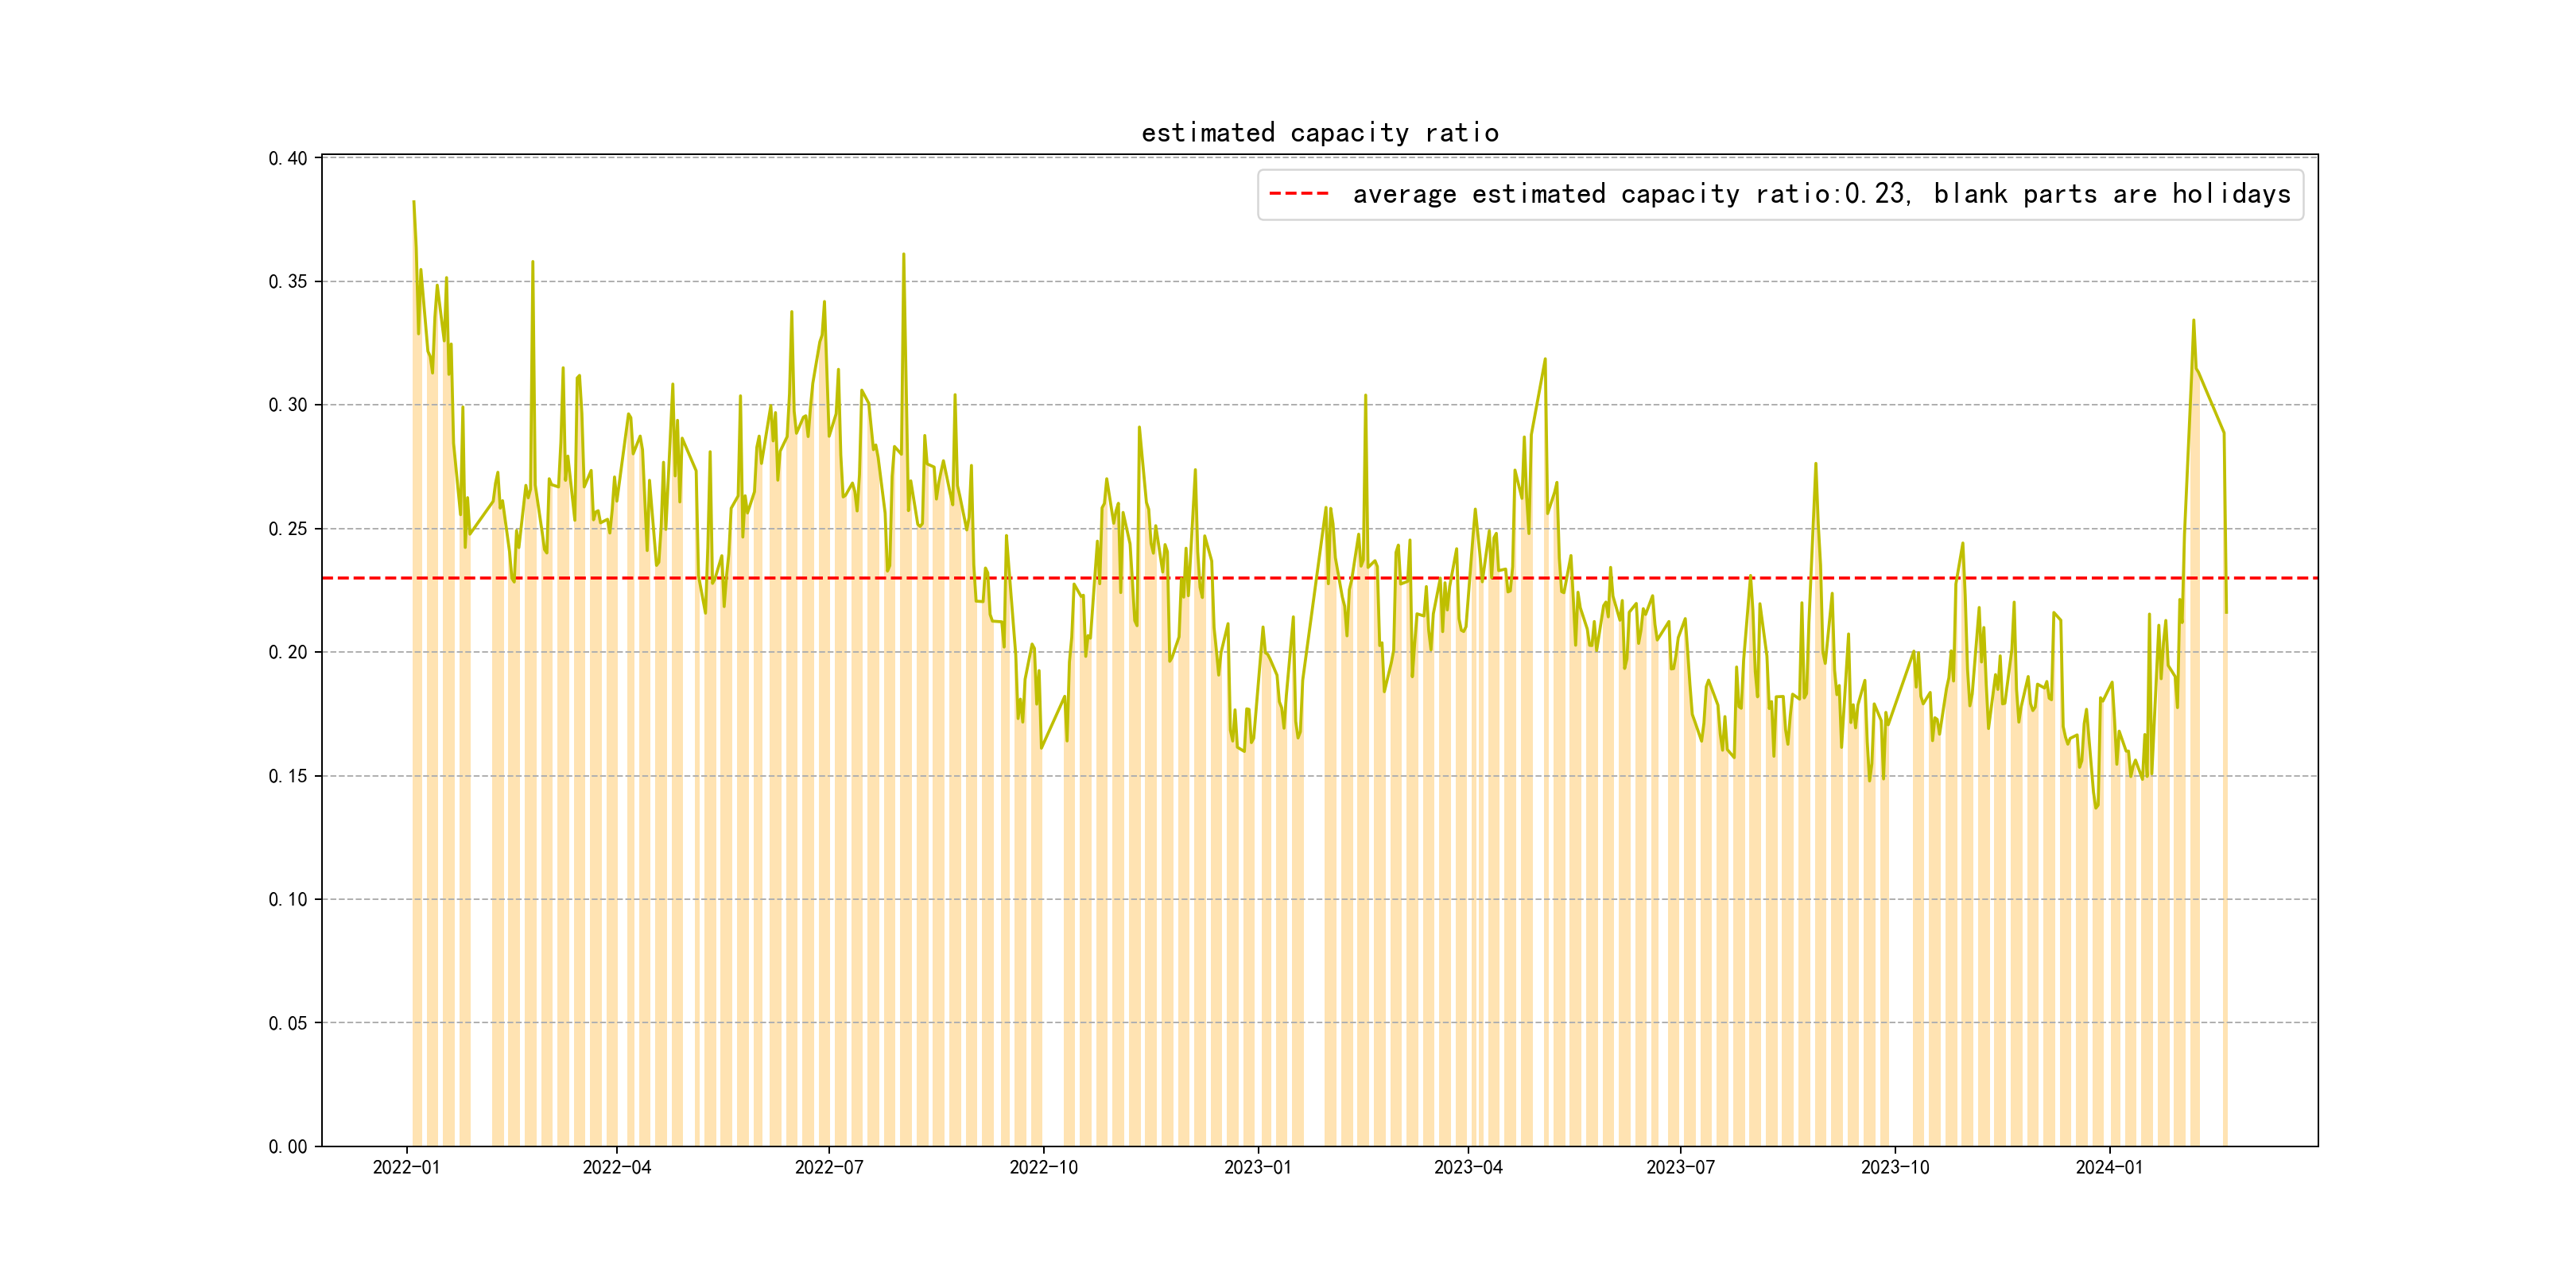Click the 2022-10 x-axis label
2576x1288 pixels.
1043,1167
